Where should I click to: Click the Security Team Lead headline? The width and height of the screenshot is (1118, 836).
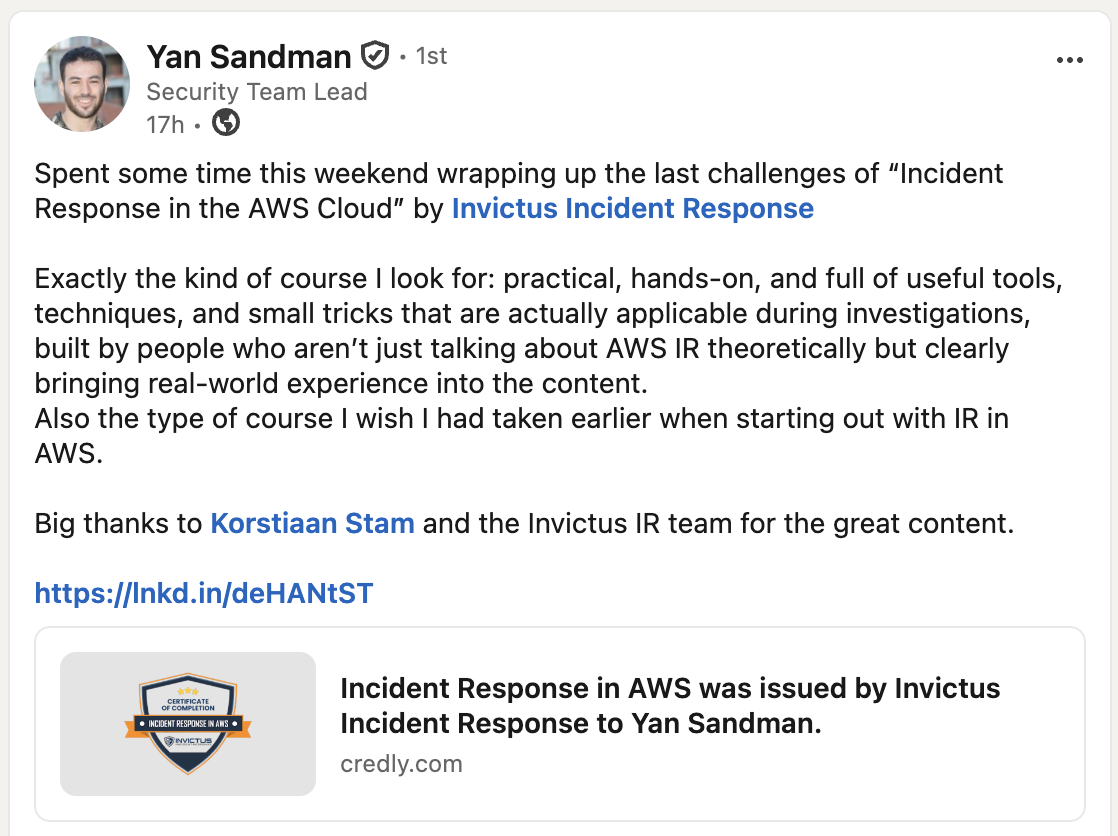(257, 91)
